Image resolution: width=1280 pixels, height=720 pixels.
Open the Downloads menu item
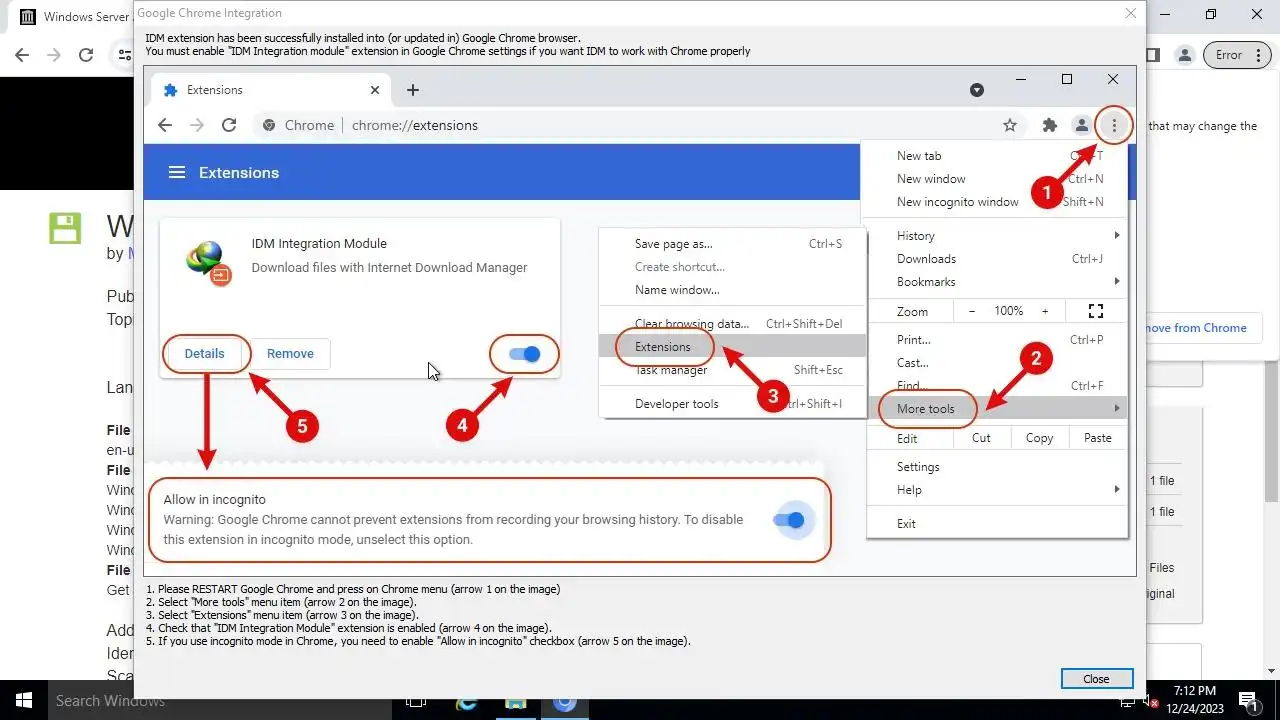click(997, 258)
